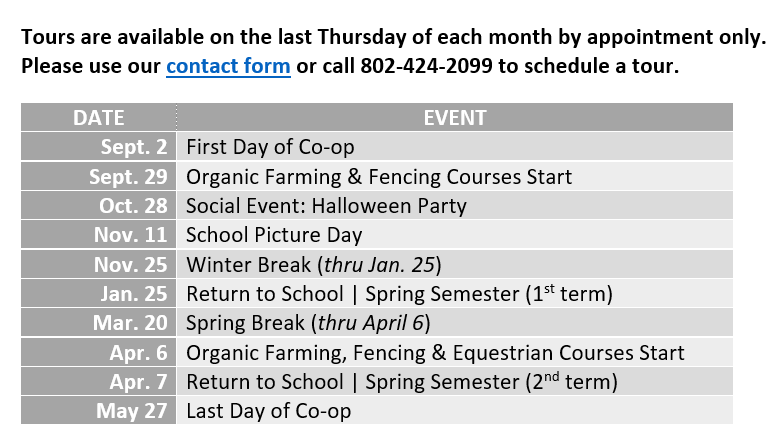Click the Nov. 11 date cell
The height and width of the screenshot is (448, 781).
(99, 235)
